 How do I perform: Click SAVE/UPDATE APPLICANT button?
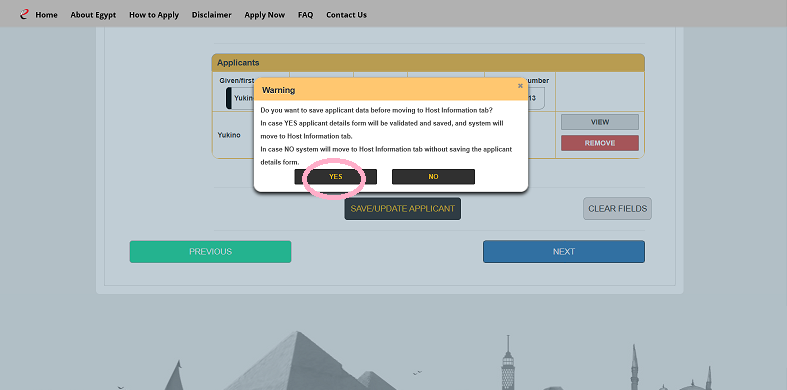point(403,208)
